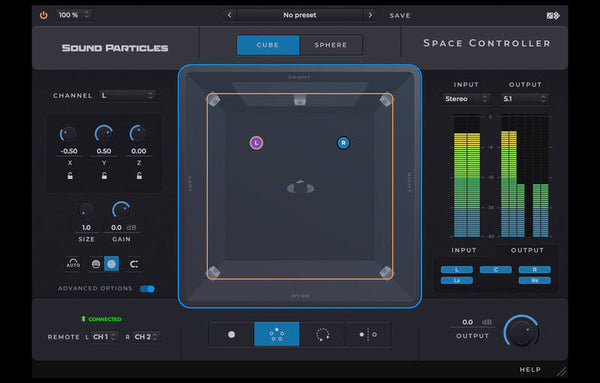Go to the previous preset arrow
Image resolution: width=600 pixels, height=383 pixels.
pyautogui.click(x=230, y=15)
